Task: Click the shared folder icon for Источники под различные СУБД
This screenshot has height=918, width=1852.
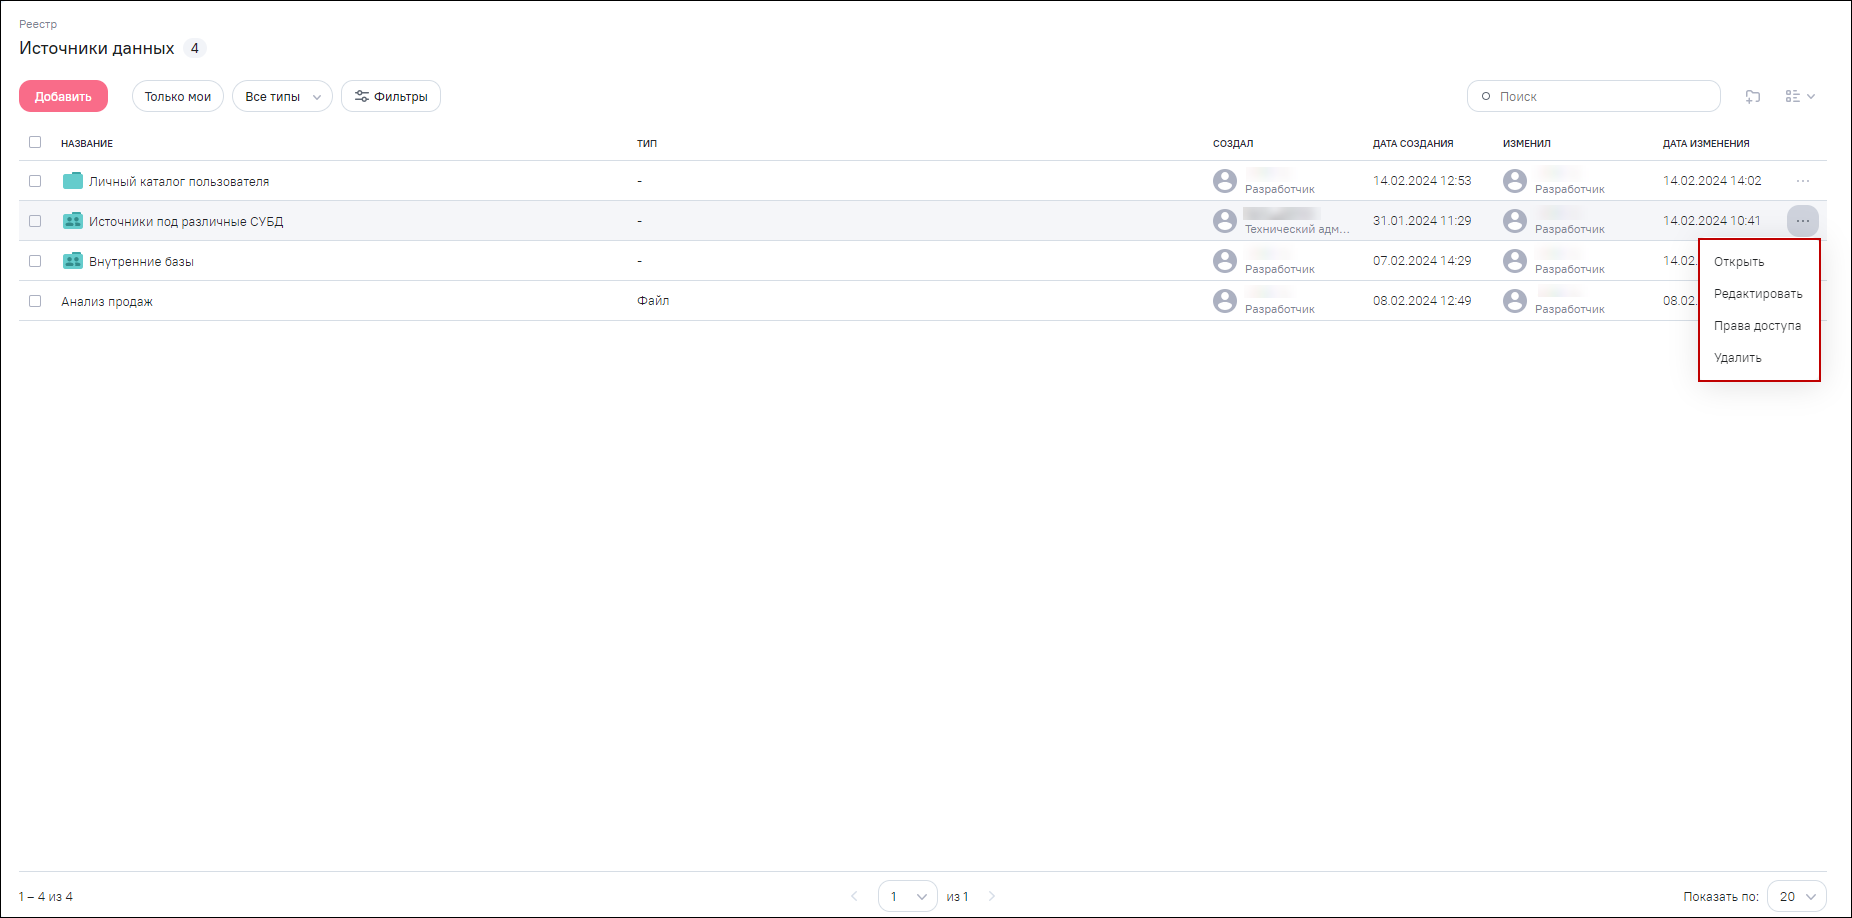Action: coord(73,221)
